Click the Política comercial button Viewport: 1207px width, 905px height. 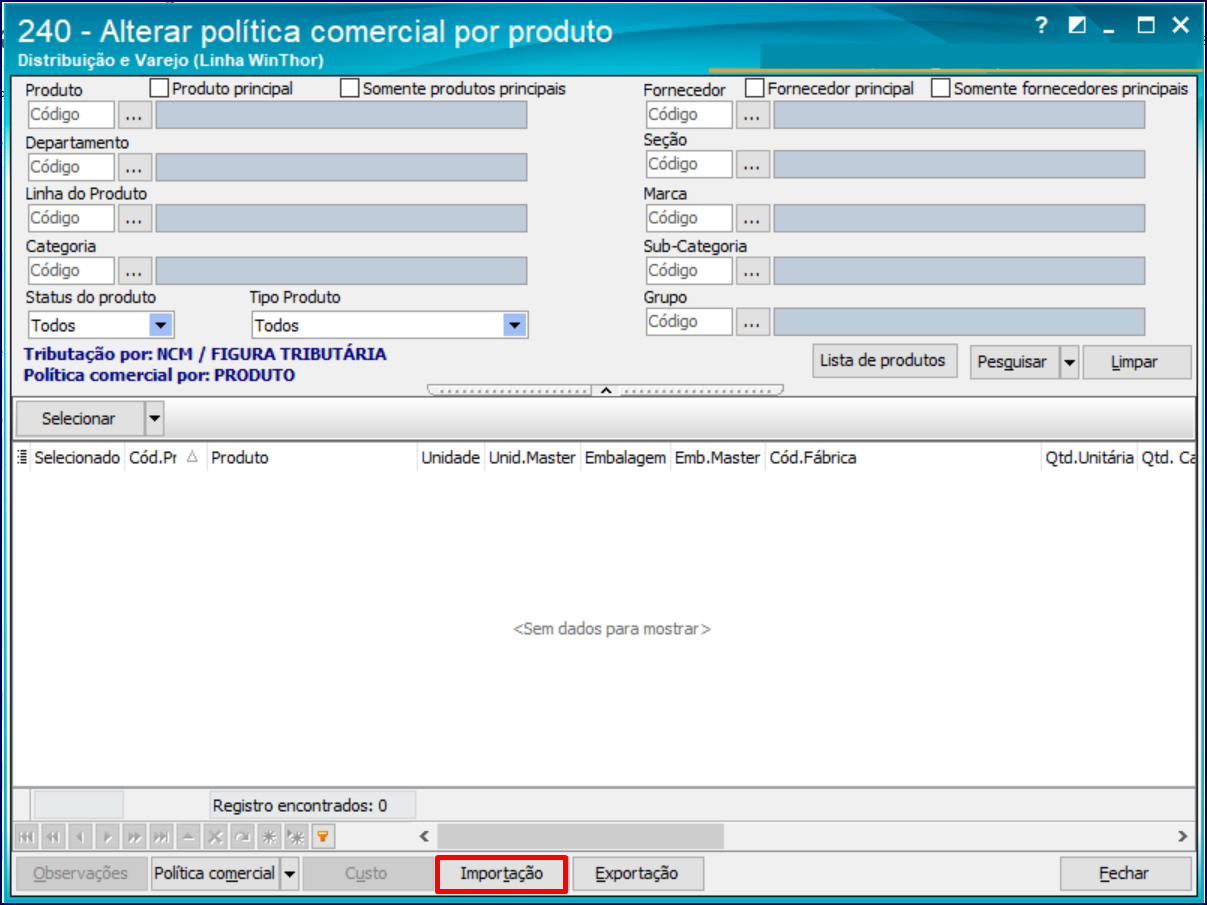click(214, 874)
